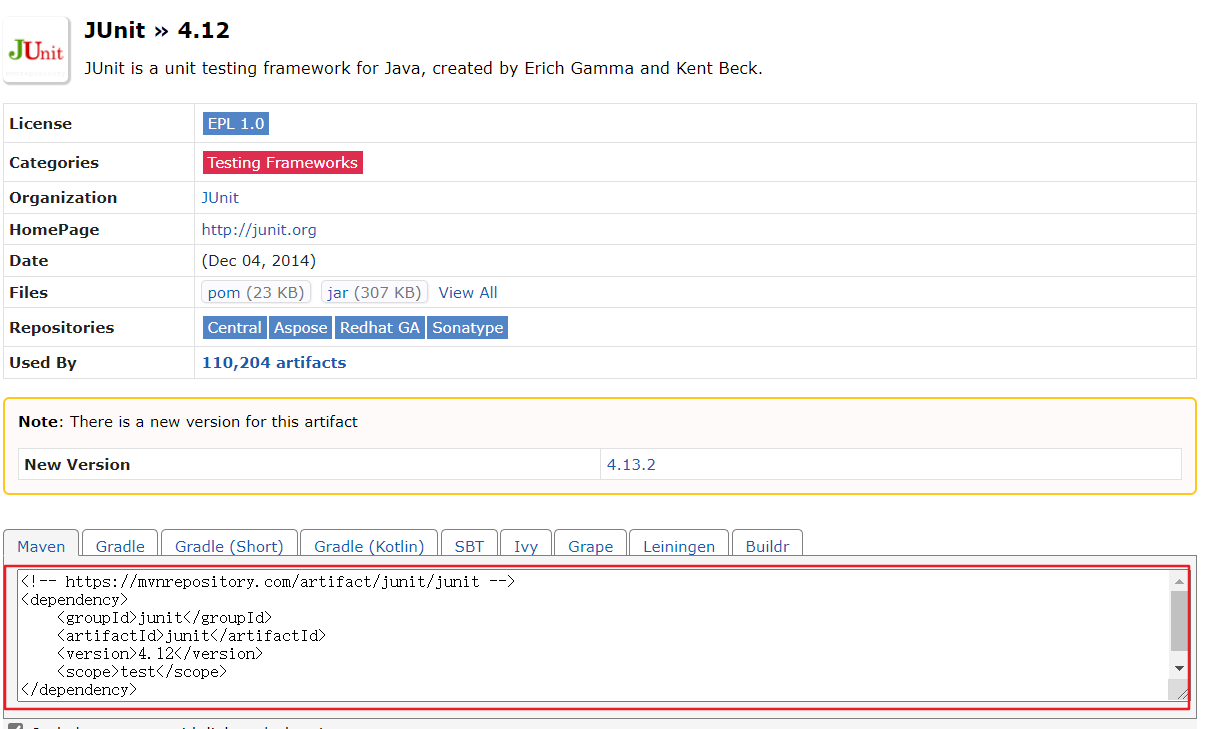This screenshot has width=1205, height=729.
Task: Select the Aspose repository badge
Action: [300, 328]
